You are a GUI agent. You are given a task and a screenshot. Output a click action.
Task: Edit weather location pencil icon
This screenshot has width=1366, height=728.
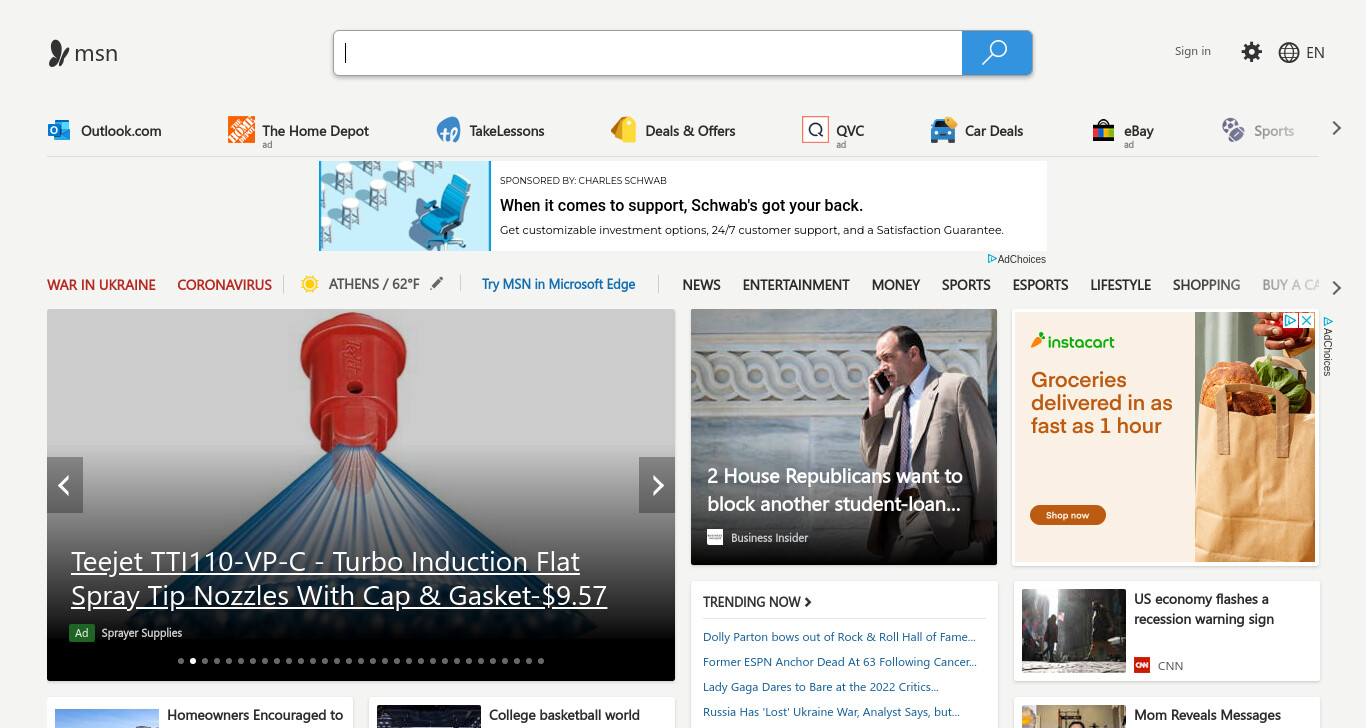(436, 284)
